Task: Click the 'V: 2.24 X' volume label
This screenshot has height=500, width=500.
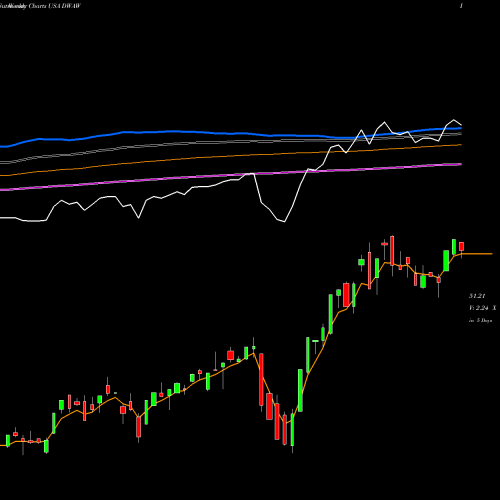Action: tap(482, 308)
